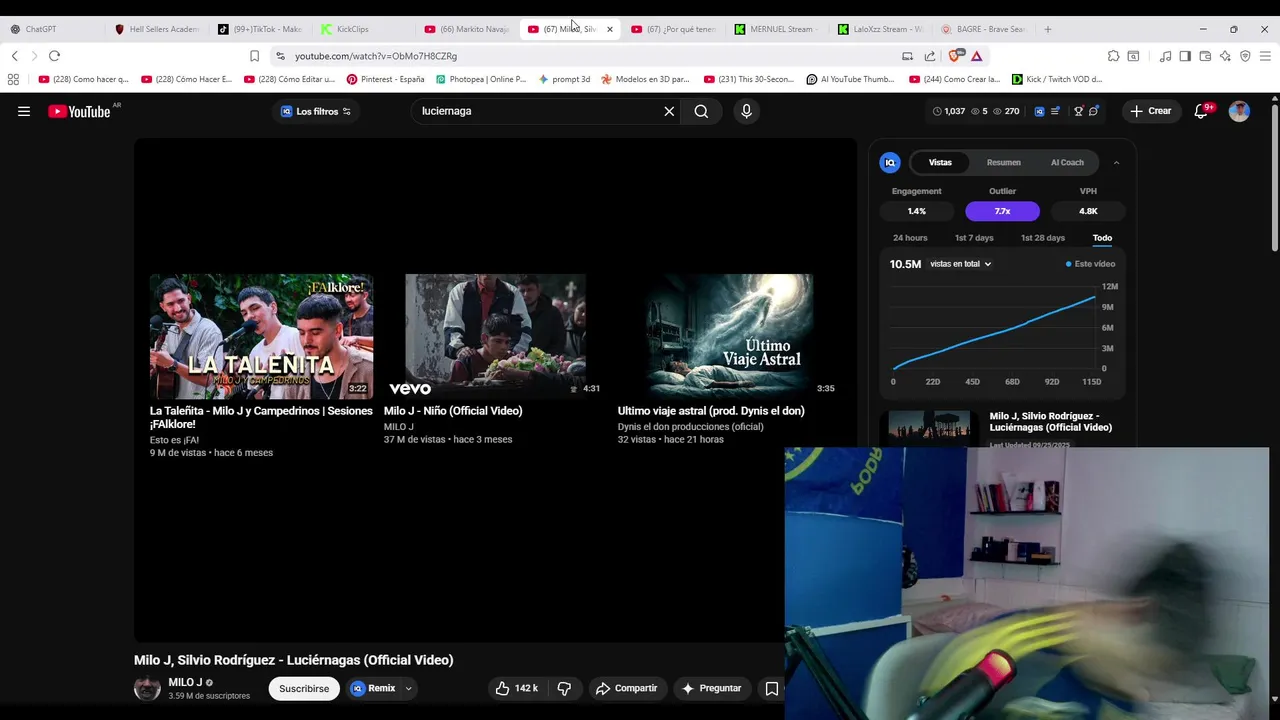Toggle the Este video chart legend
1280x720 pixels.
point(1090,264)
